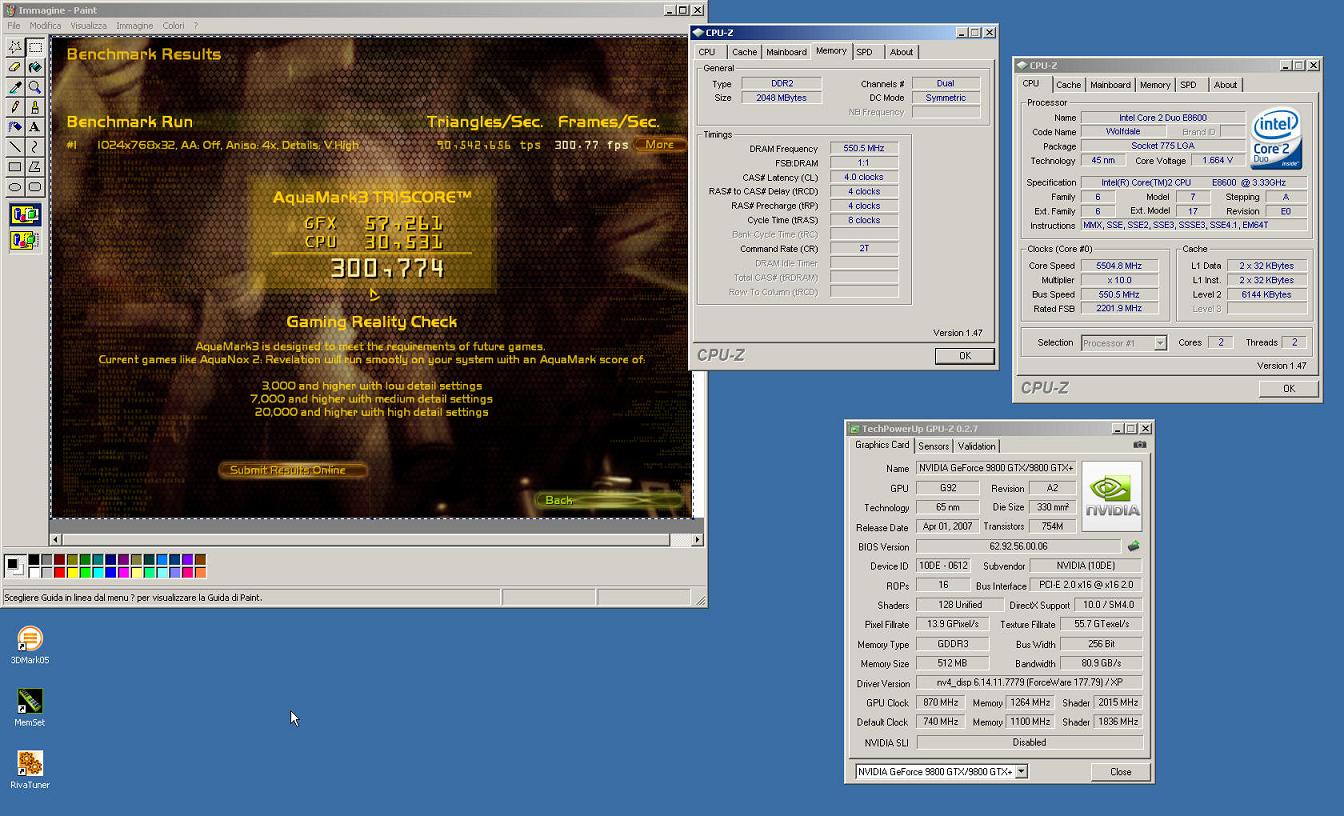Click the DRAM Frequency value 550.5 MHz
Viewport: 1344px width, 816px height.
863,148
